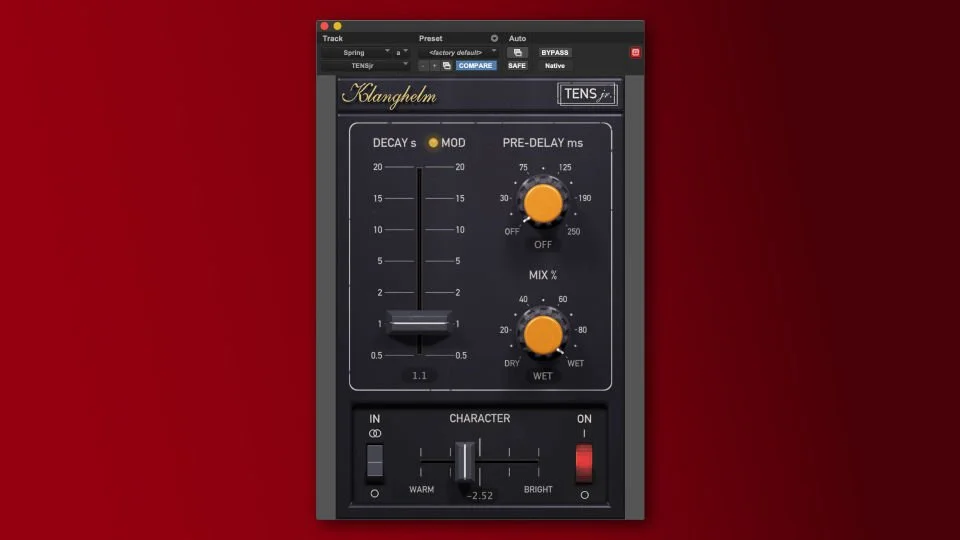The width and height of the screenshot is (960, 540).
Task: Click the 'Track' header label
Action: (x=332, y=39)
